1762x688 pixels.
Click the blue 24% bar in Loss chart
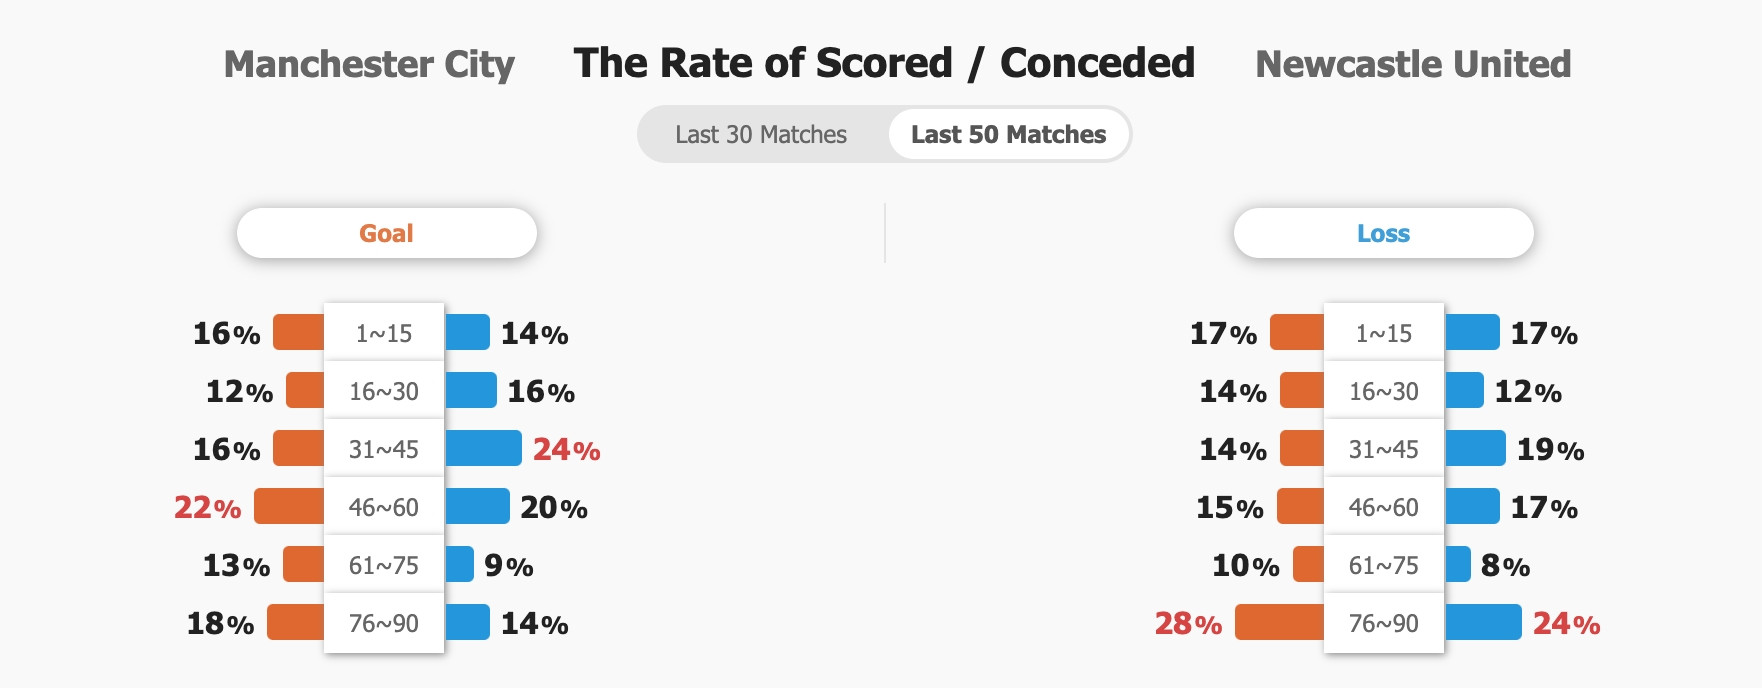(1483, 622)
